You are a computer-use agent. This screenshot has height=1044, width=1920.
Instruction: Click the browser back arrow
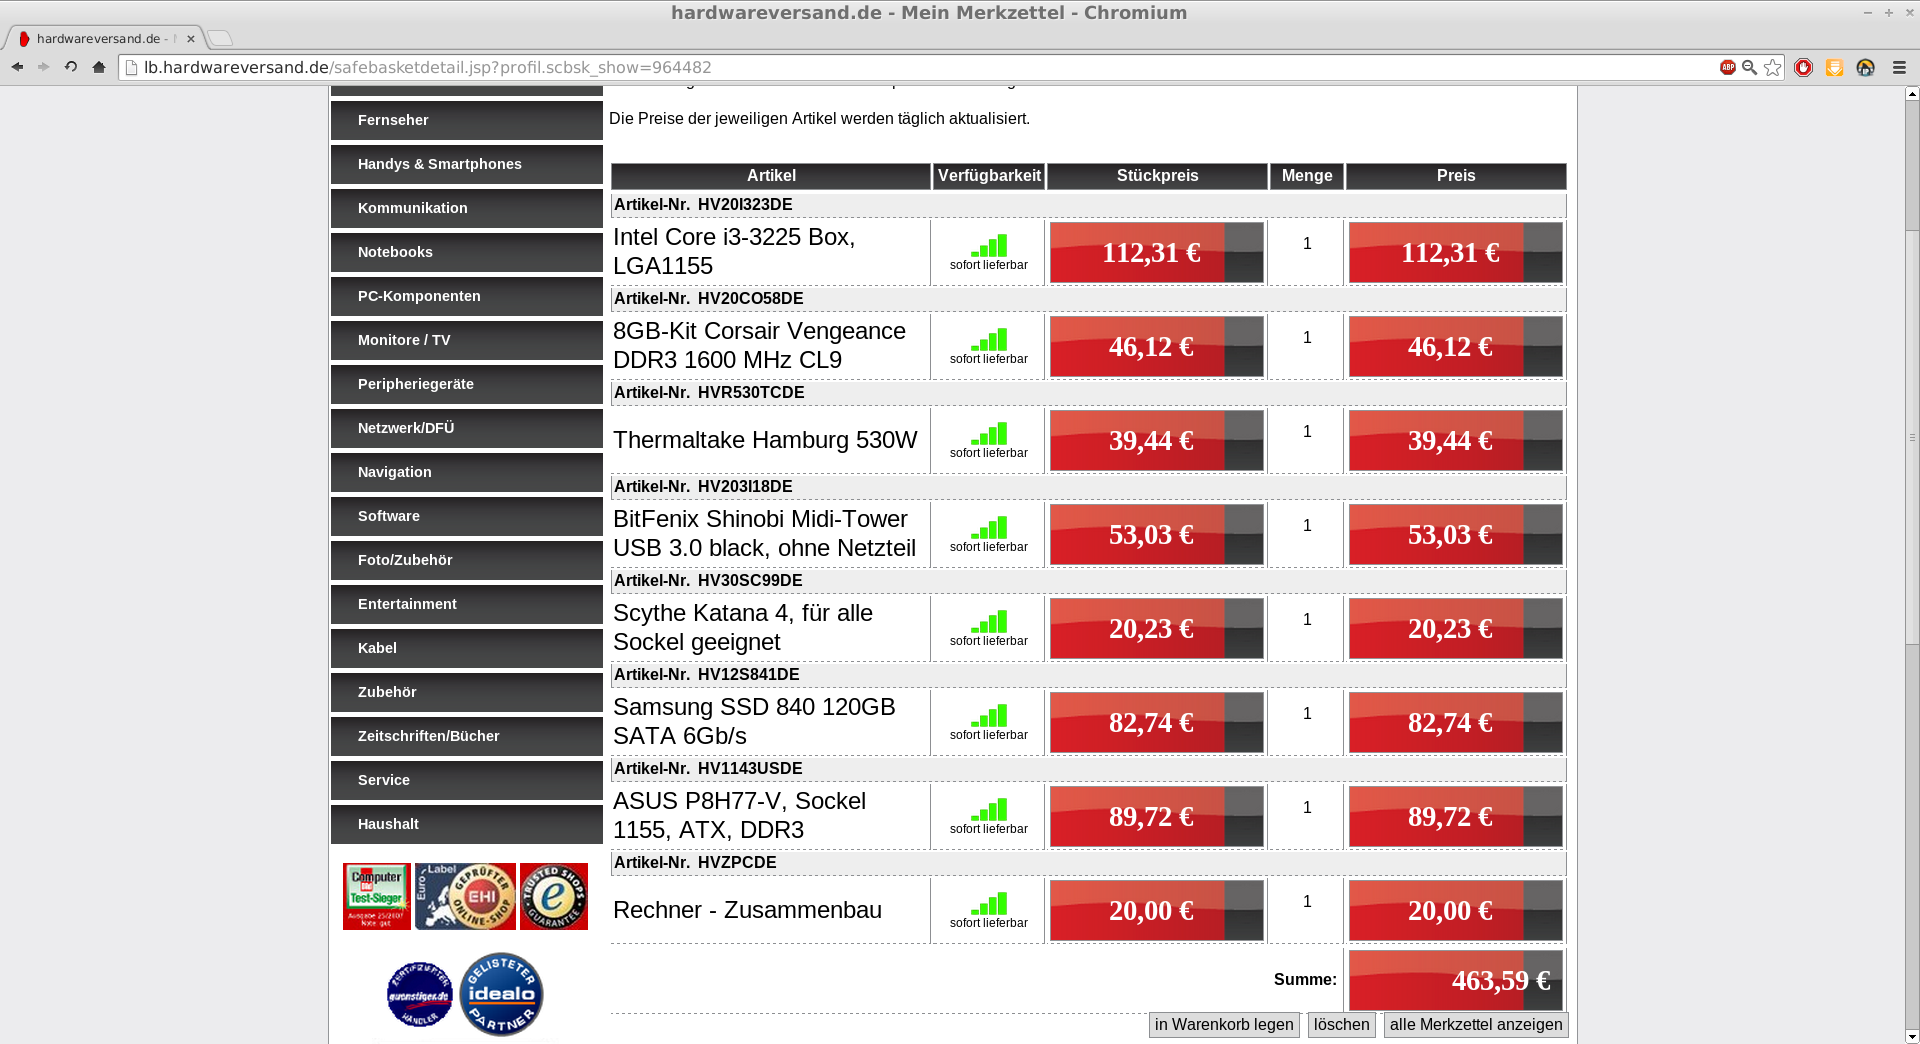point(17,67)
